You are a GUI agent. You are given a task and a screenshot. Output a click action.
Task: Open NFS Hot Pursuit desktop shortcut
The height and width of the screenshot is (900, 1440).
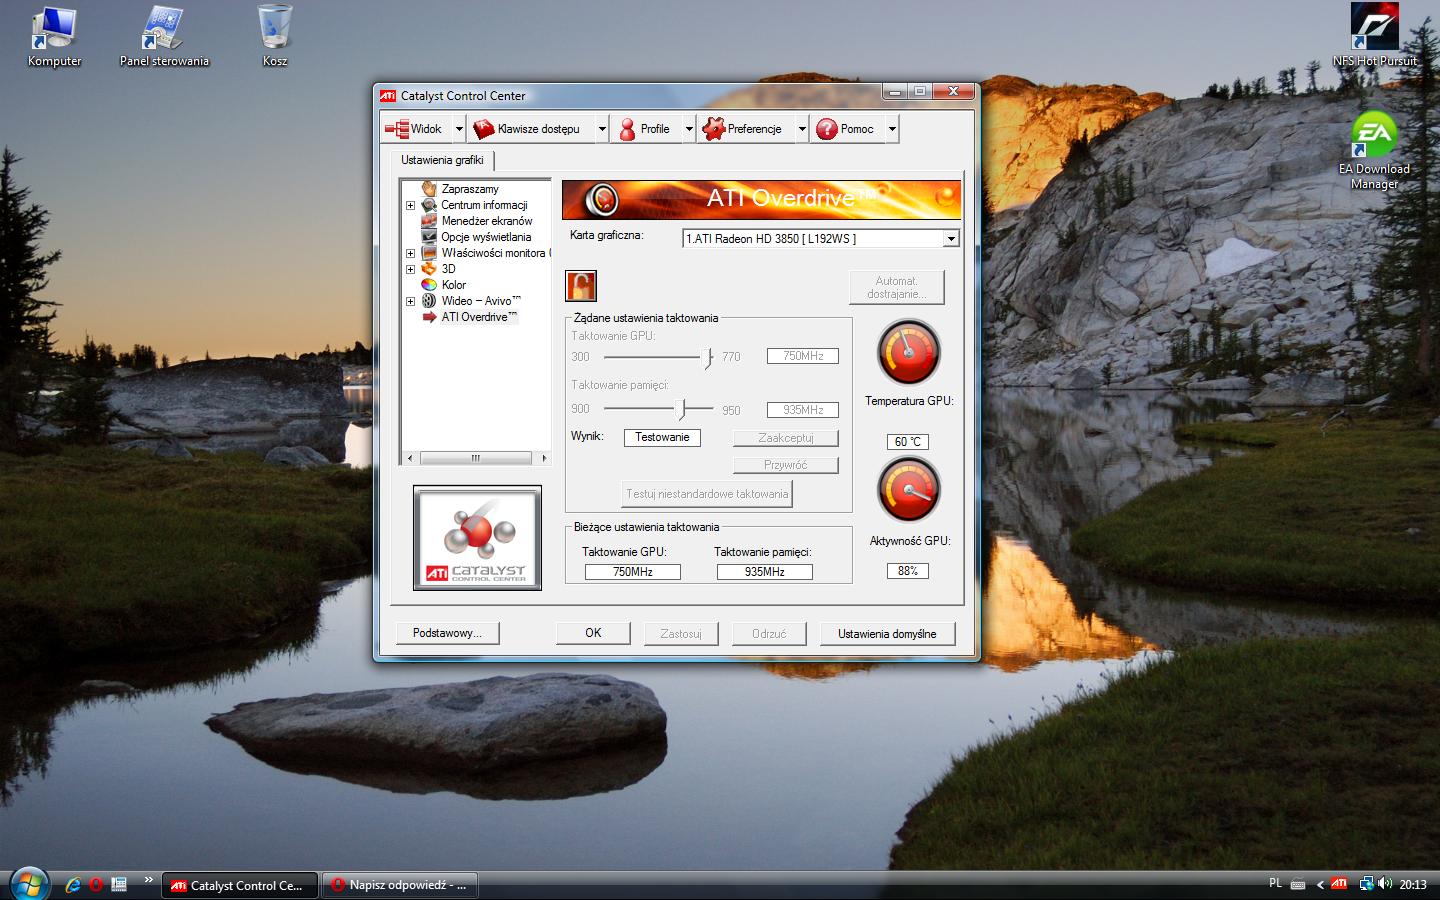pyautogui.click(x=1374, y=35)
